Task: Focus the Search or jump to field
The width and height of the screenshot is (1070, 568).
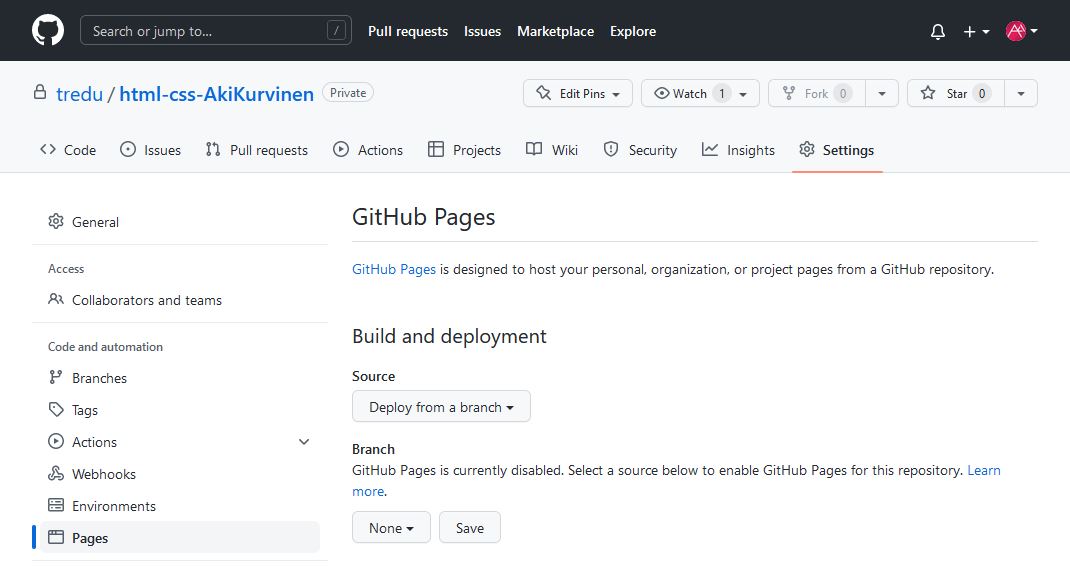Action: (x=216, y=31)
